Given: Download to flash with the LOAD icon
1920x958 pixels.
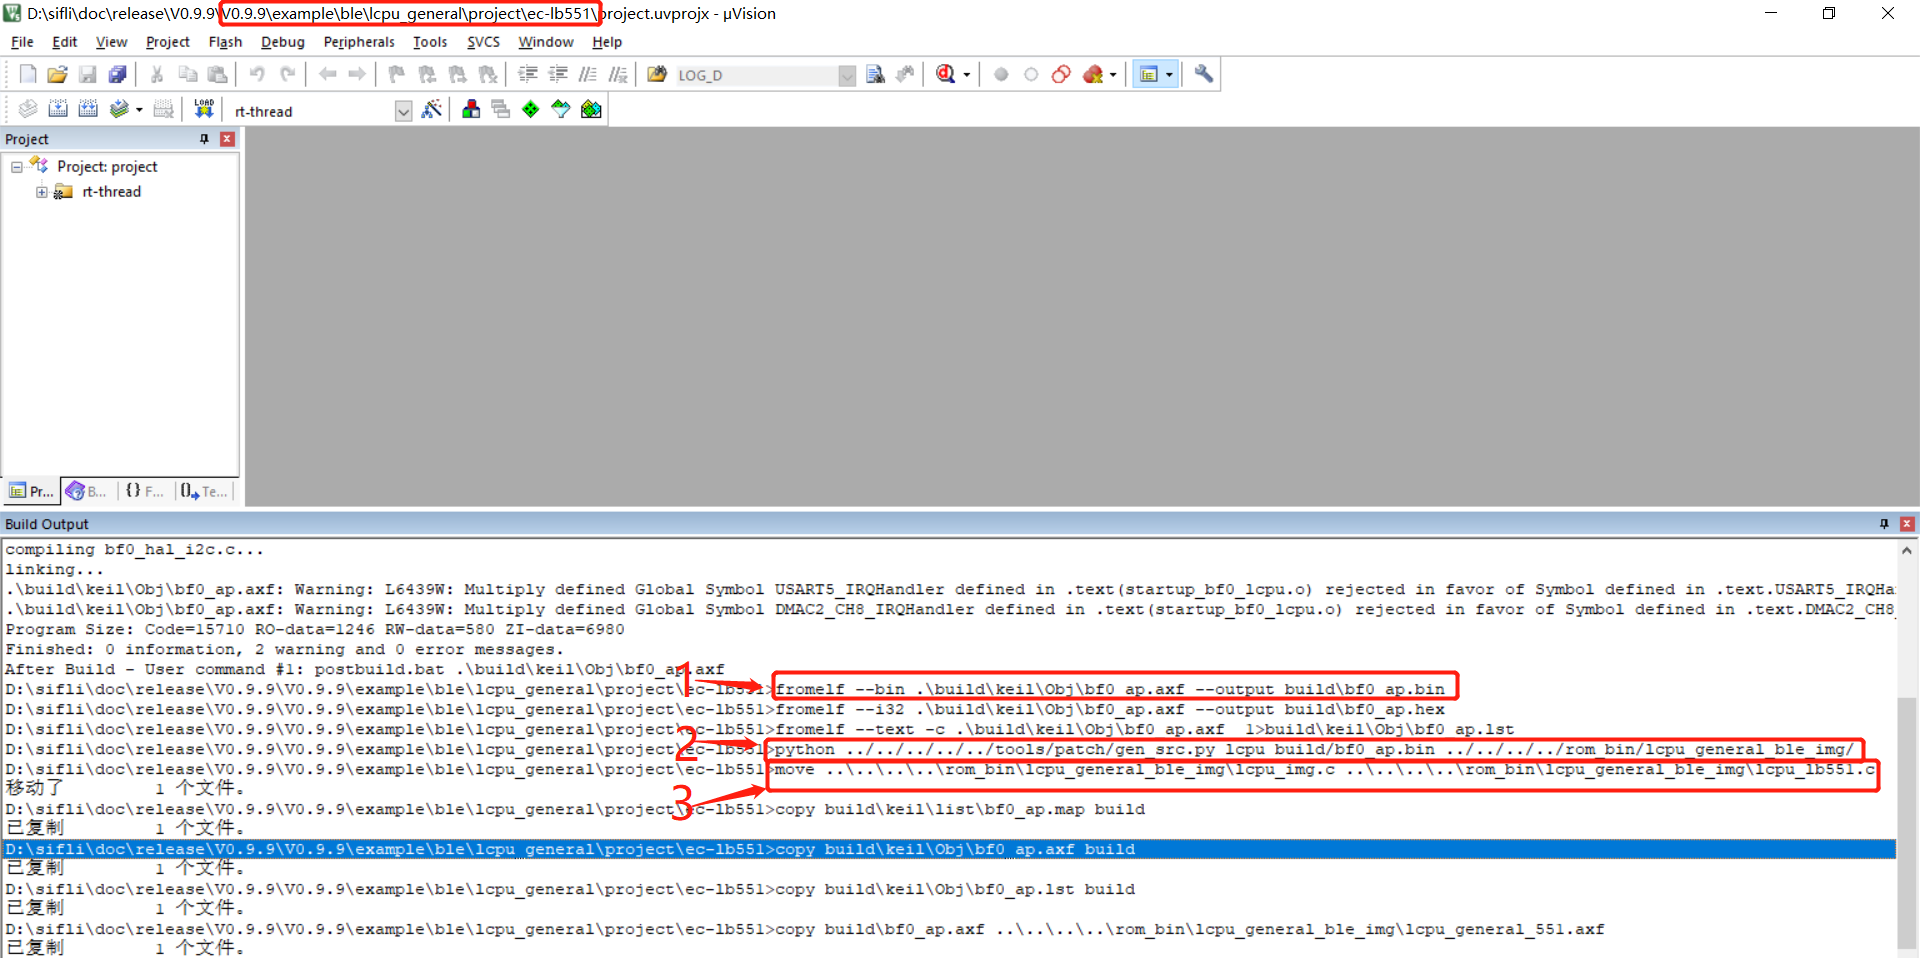Looking at the screenshot, I should (x=204, y=109).
